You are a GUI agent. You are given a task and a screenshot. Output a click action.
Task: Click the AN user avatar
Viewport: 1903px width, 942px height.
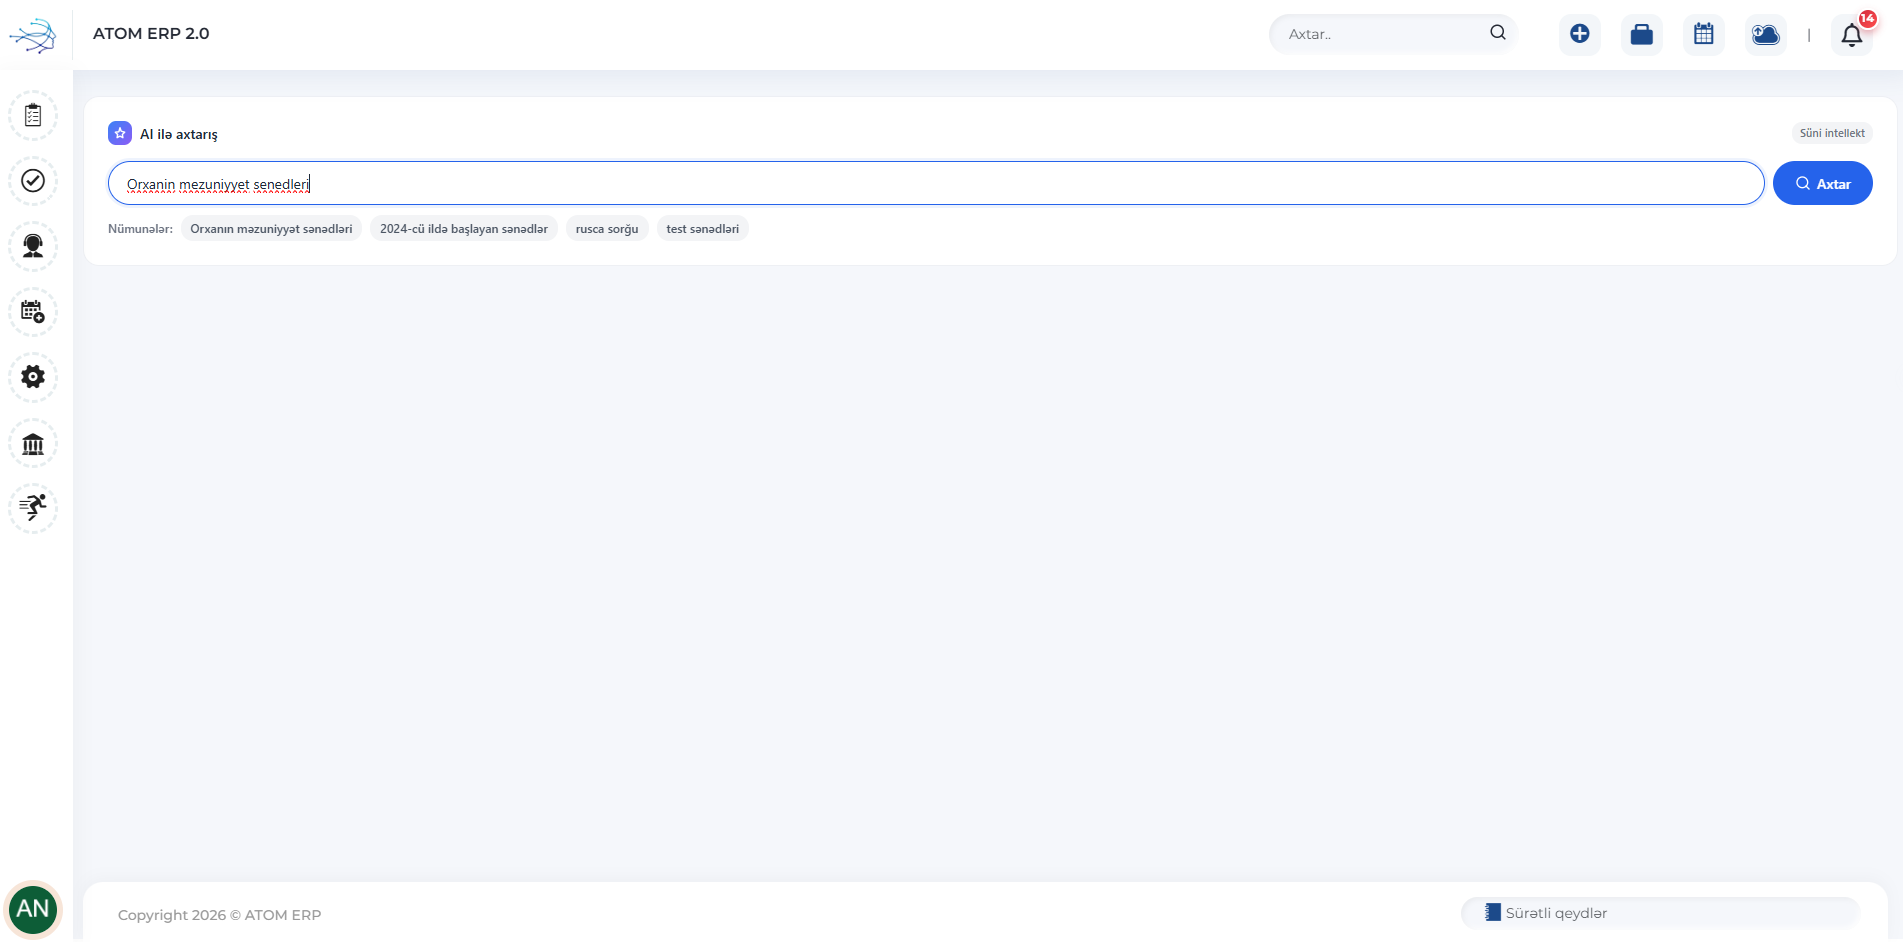coord(33,909)
